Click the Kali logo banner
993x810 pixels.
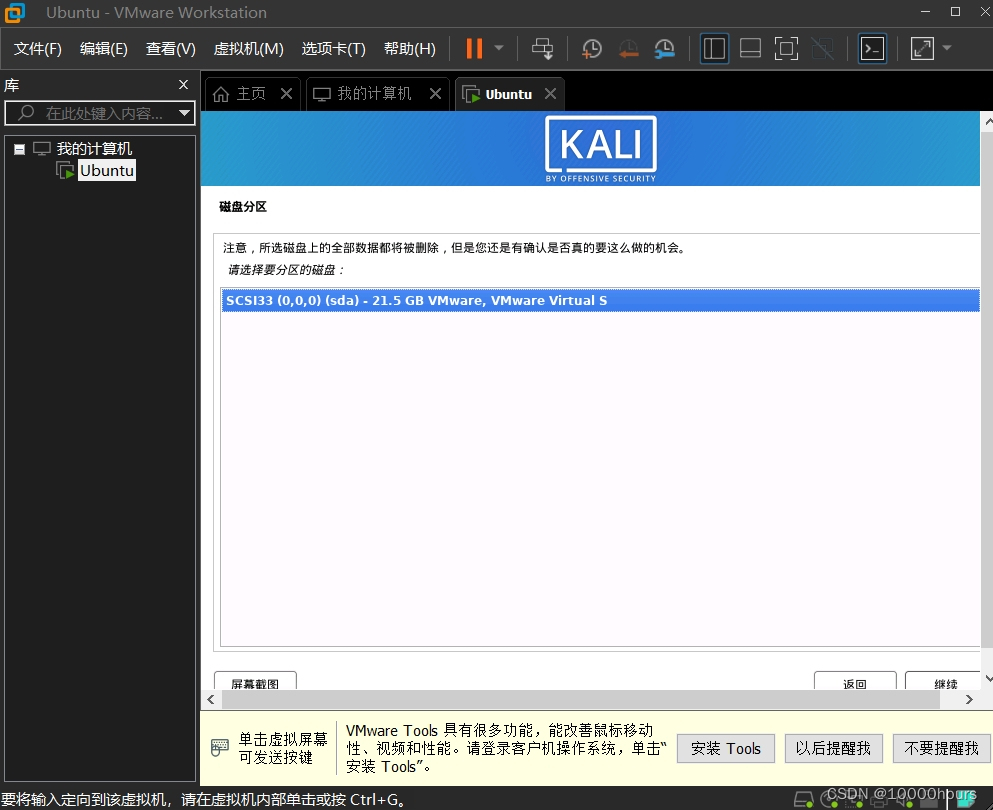tap(600, 149)
